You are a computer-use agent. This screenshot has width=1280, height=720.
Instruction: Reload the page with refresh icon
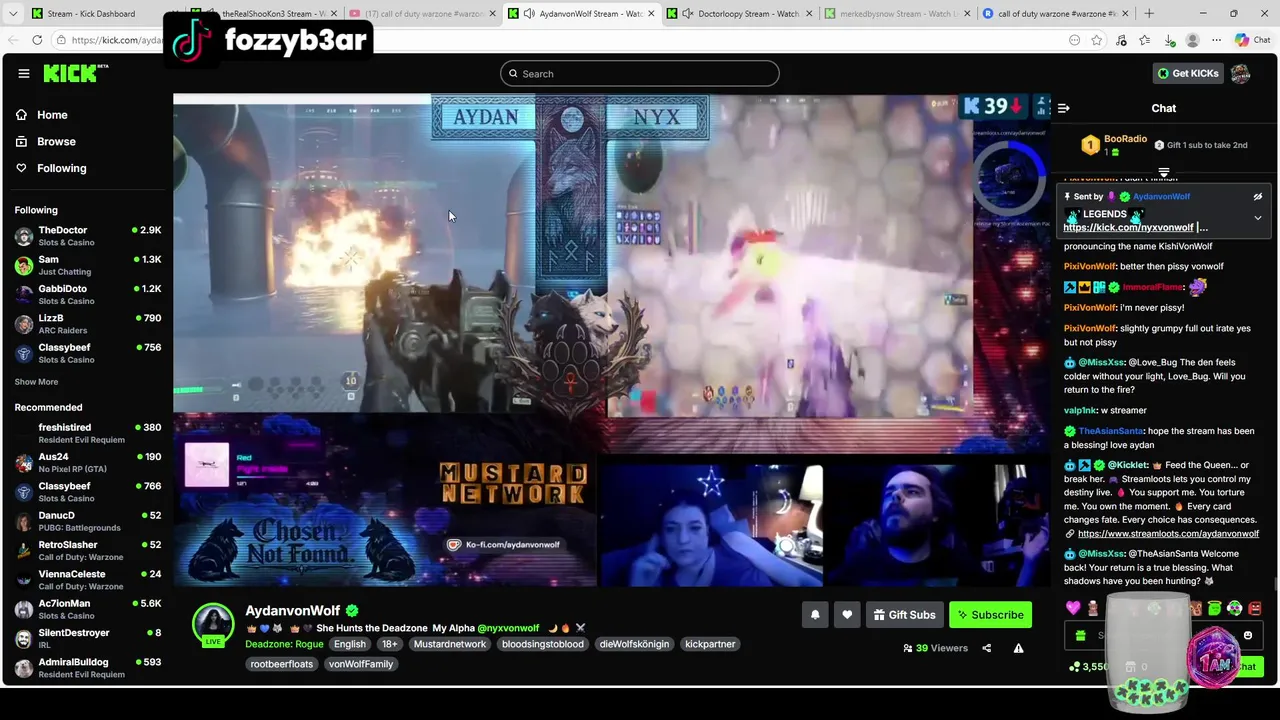click(x=37, y=40)
